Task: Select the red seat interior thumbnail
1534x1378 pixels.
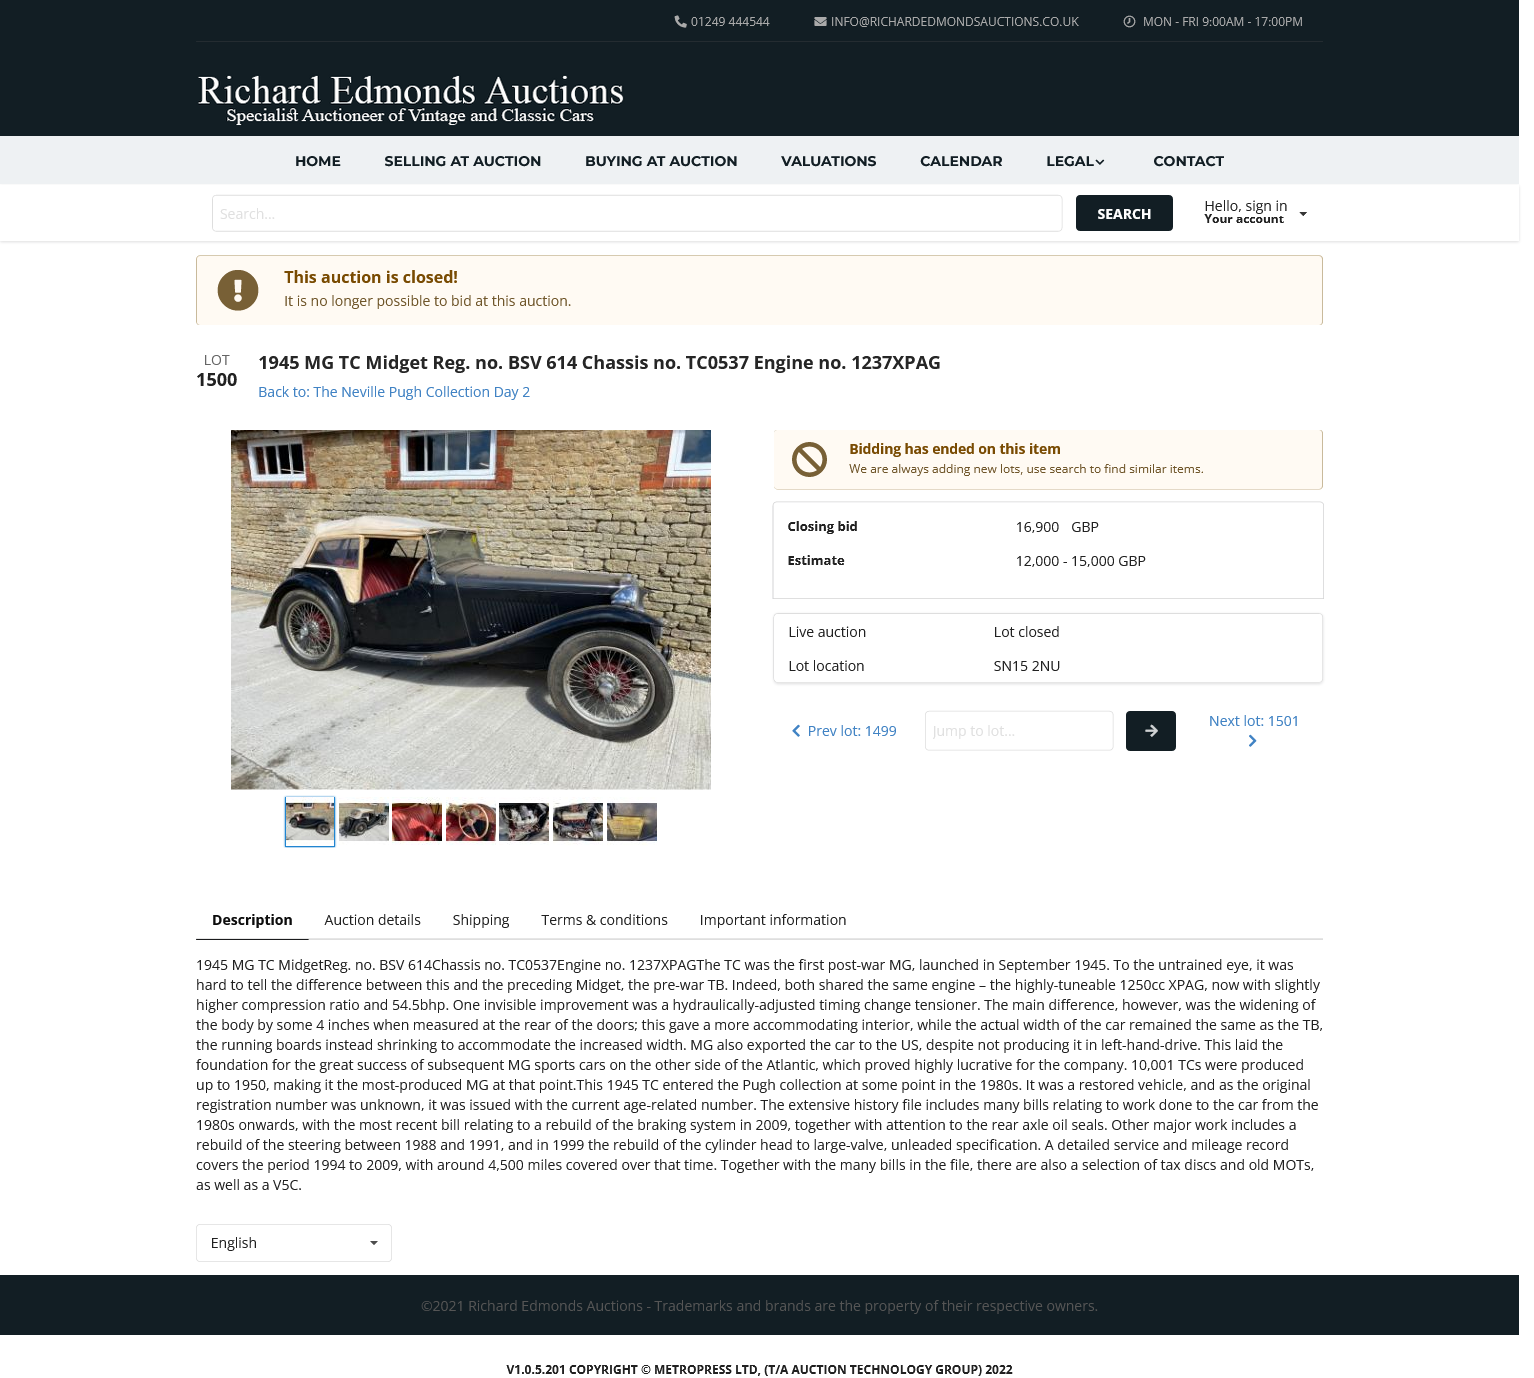Action: point(417,822)
